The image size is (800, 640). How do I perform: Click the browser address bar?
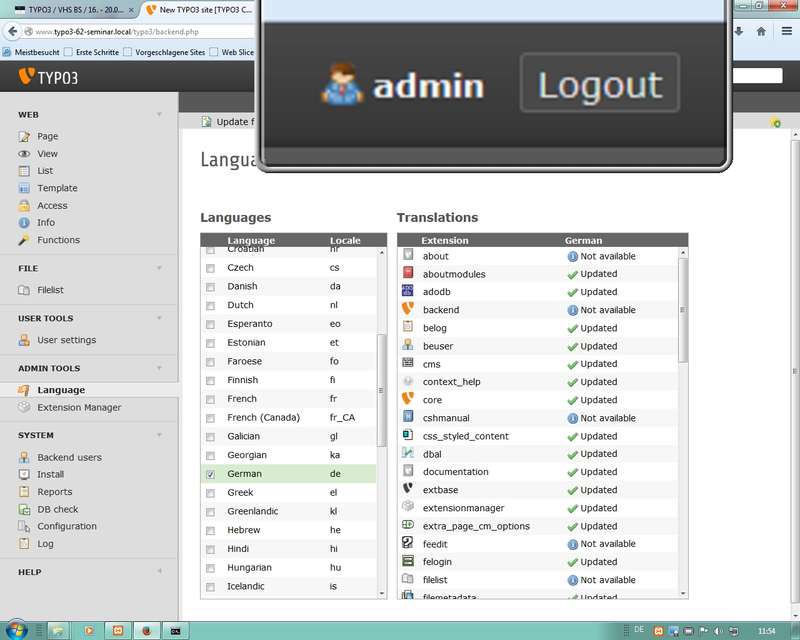(138, 32)
